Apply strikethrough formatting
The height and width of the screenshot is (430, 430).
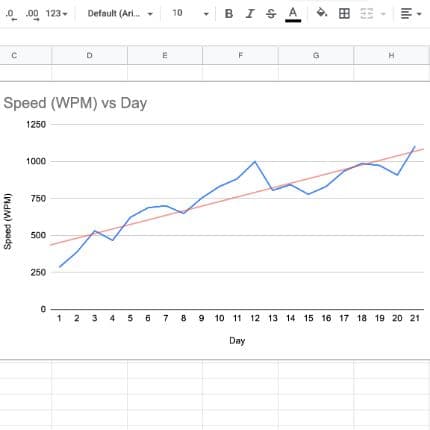(271, 14)
